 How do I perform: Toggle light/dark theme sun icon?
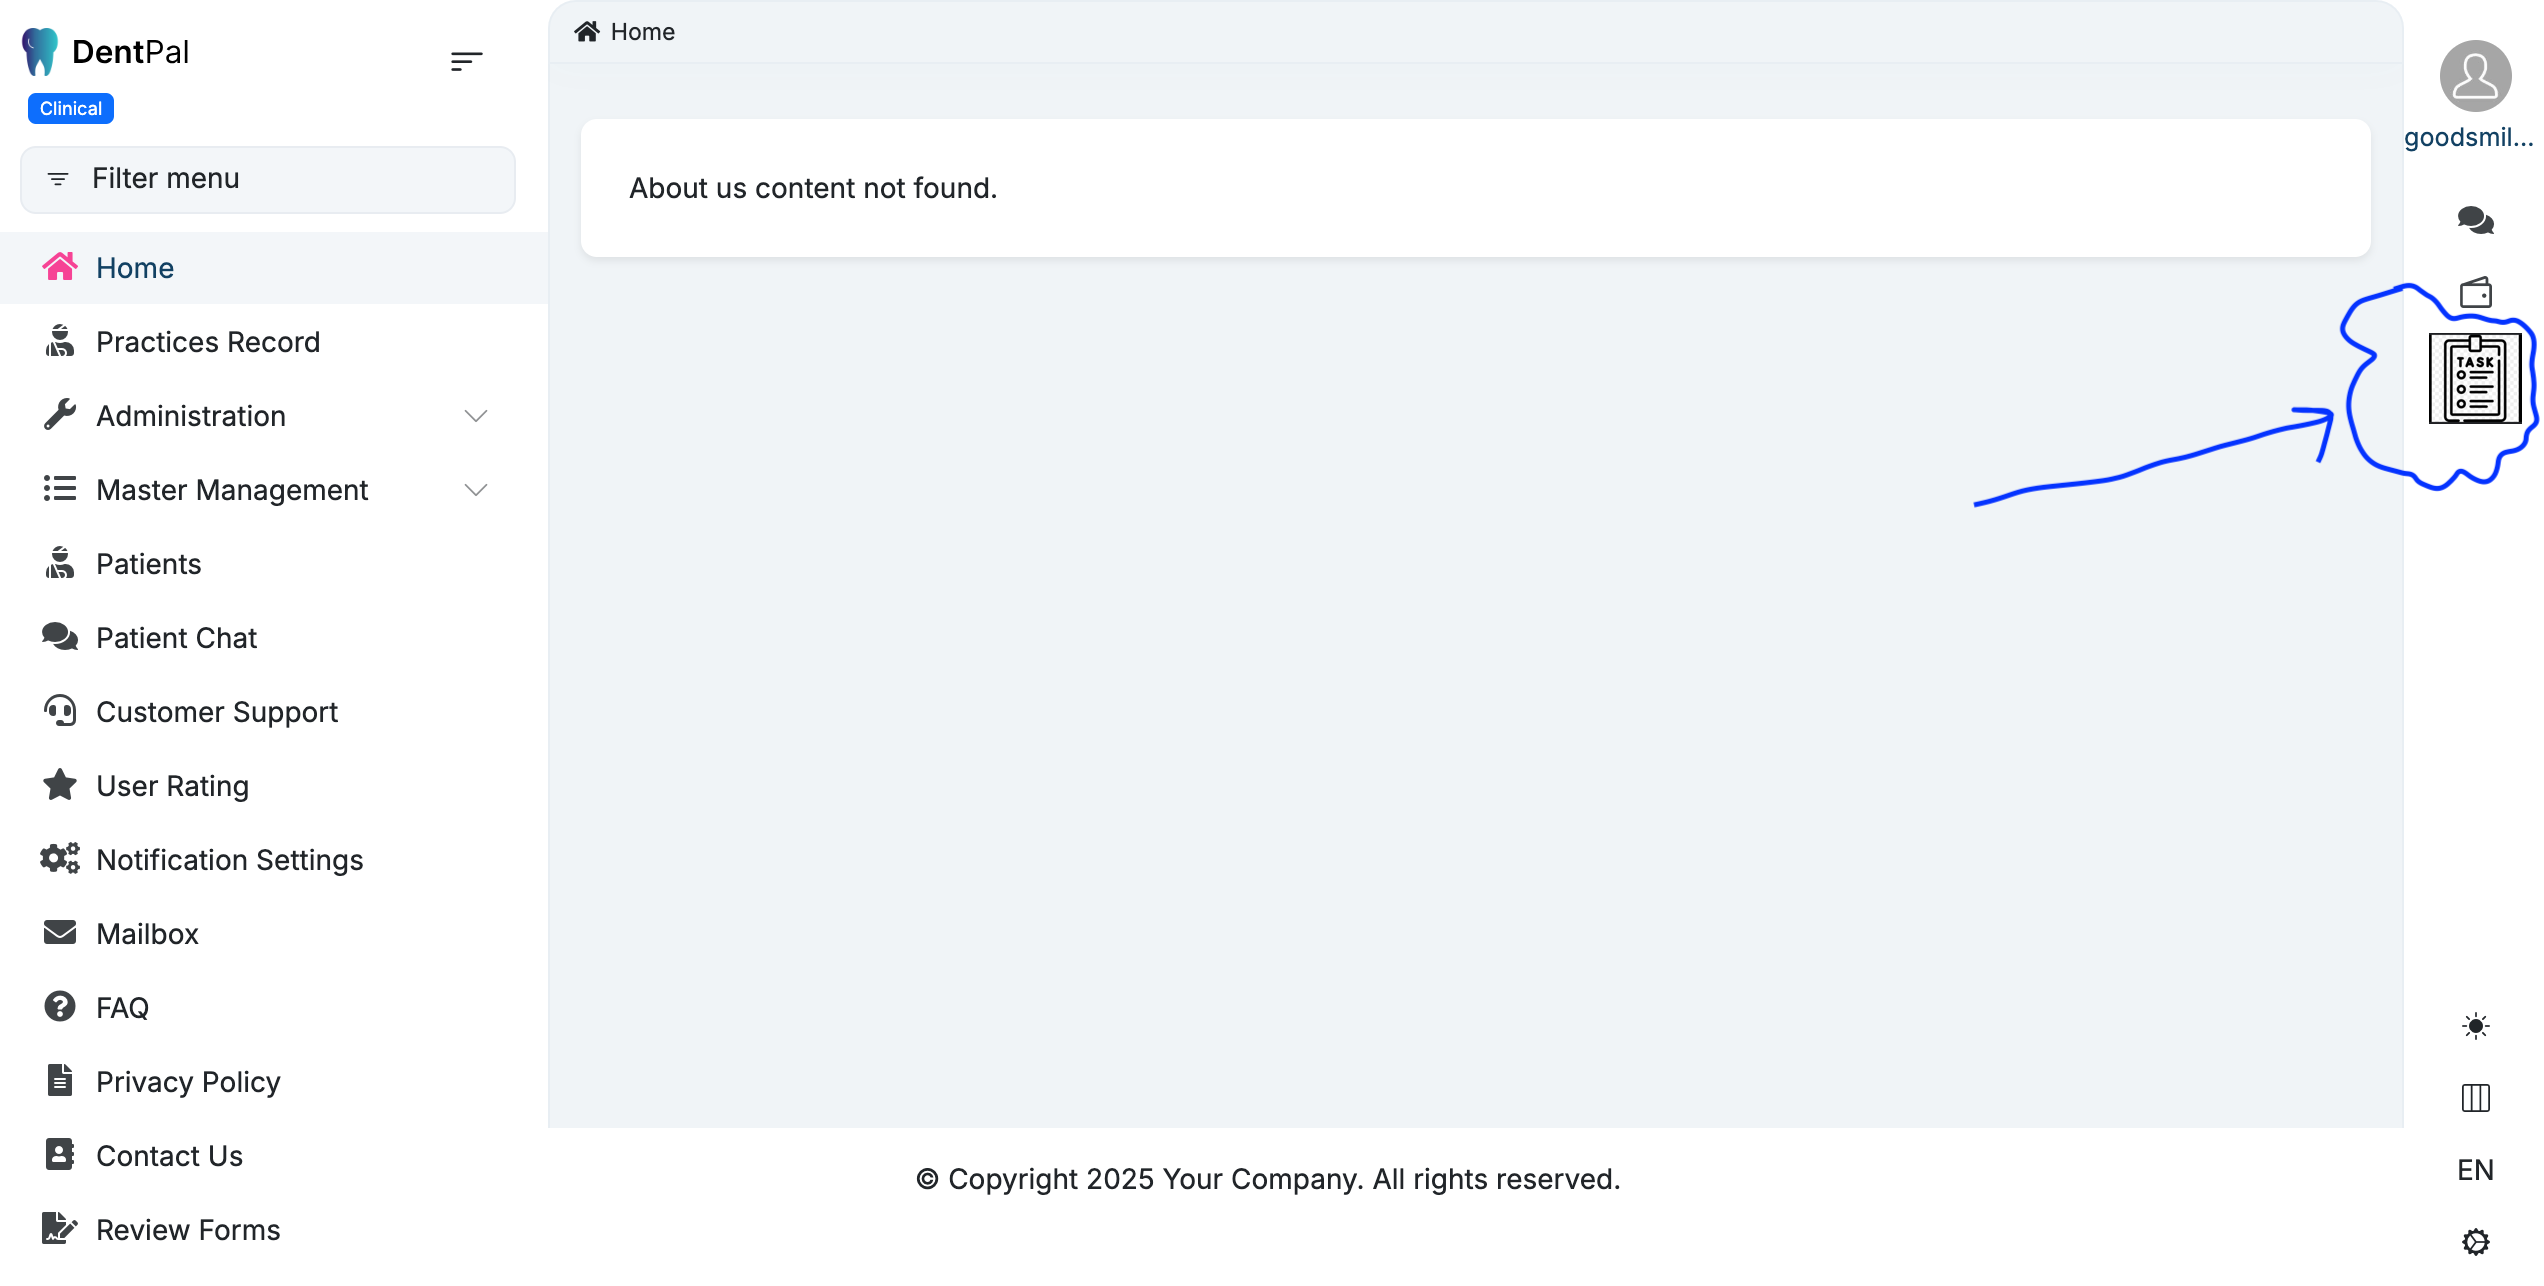coord(2475,1026)
